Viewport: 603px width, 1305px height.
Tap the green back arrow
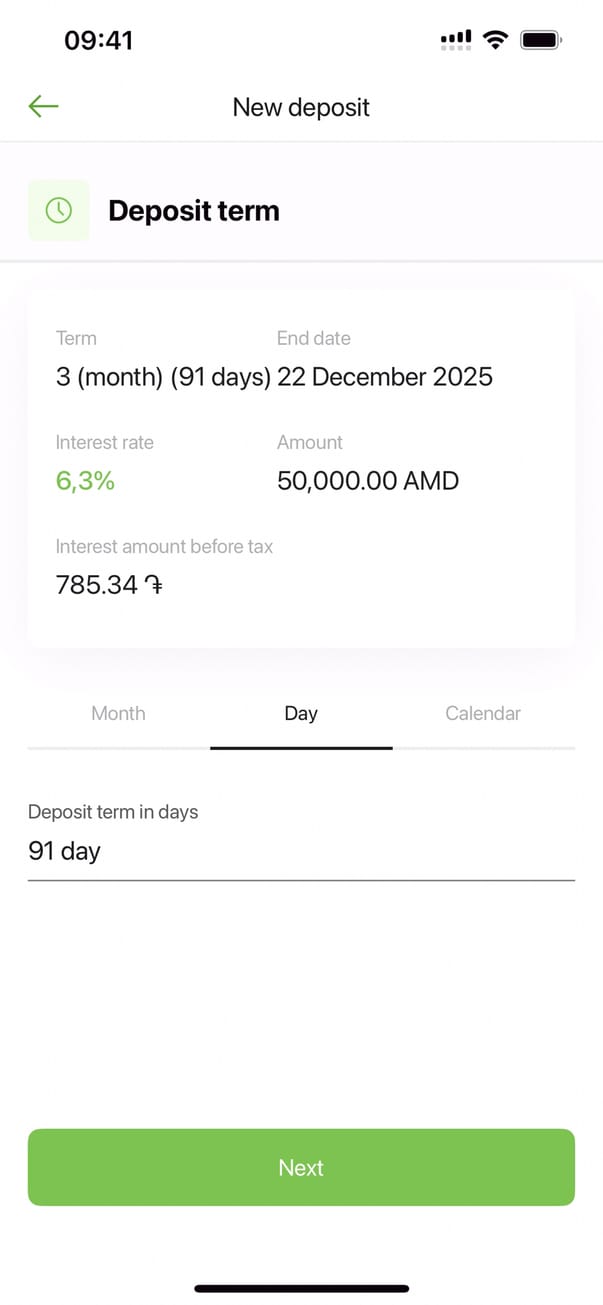pyautogui.click(x=44, y=106)
